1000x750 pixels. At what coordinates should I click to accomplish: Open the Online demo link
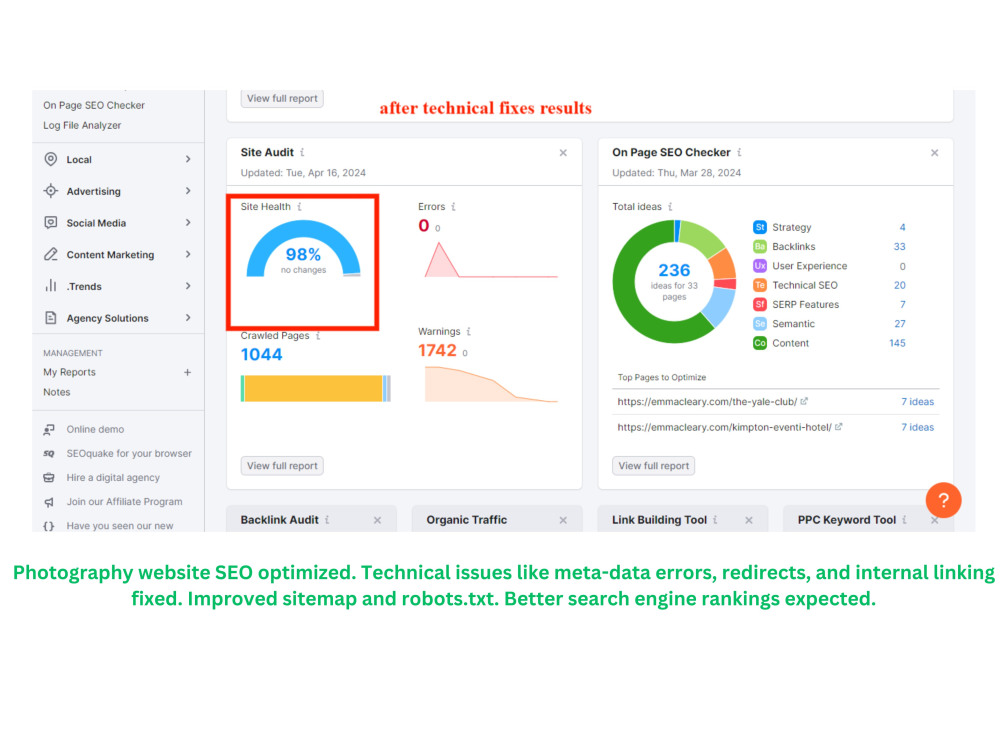click(95, 429)
